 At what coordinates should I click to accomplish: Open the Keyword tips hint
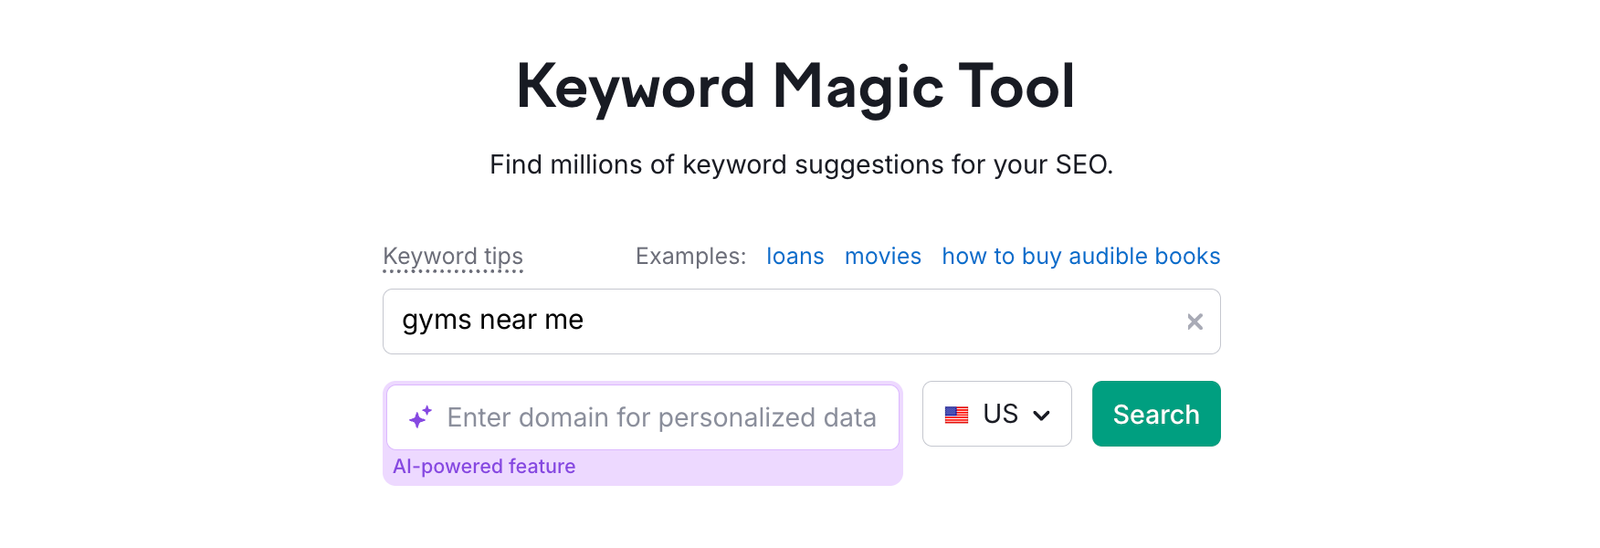(453, 257)
